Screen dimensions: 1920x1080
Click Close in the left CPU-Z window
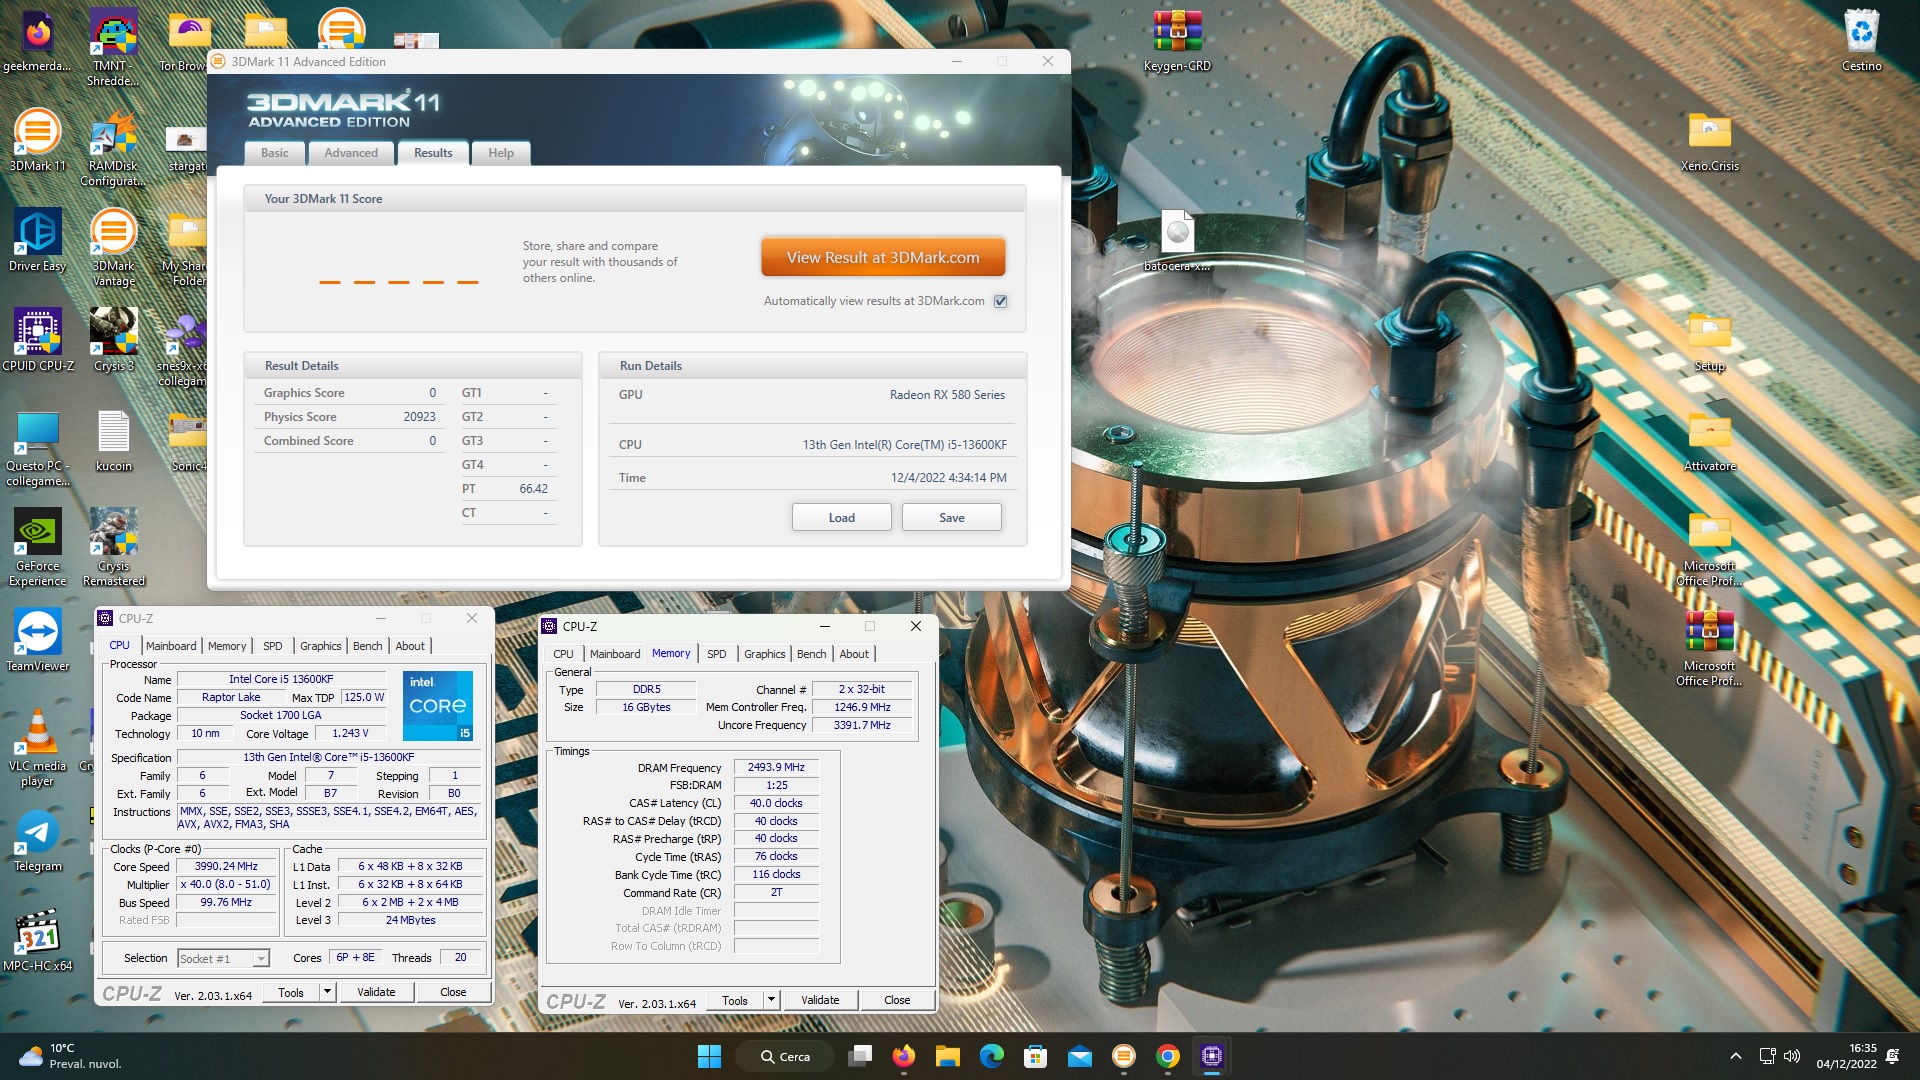coord(453,992)
